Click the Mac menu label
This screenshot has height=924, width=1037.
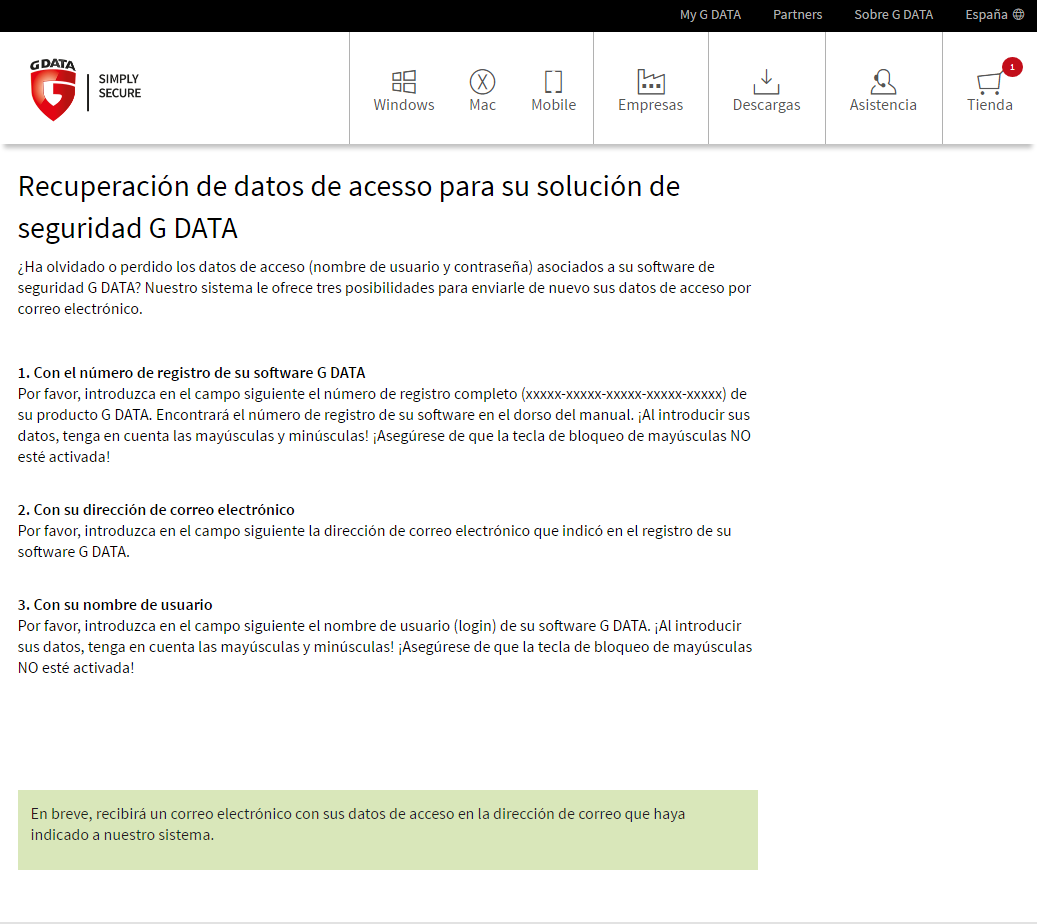(482, 105)
